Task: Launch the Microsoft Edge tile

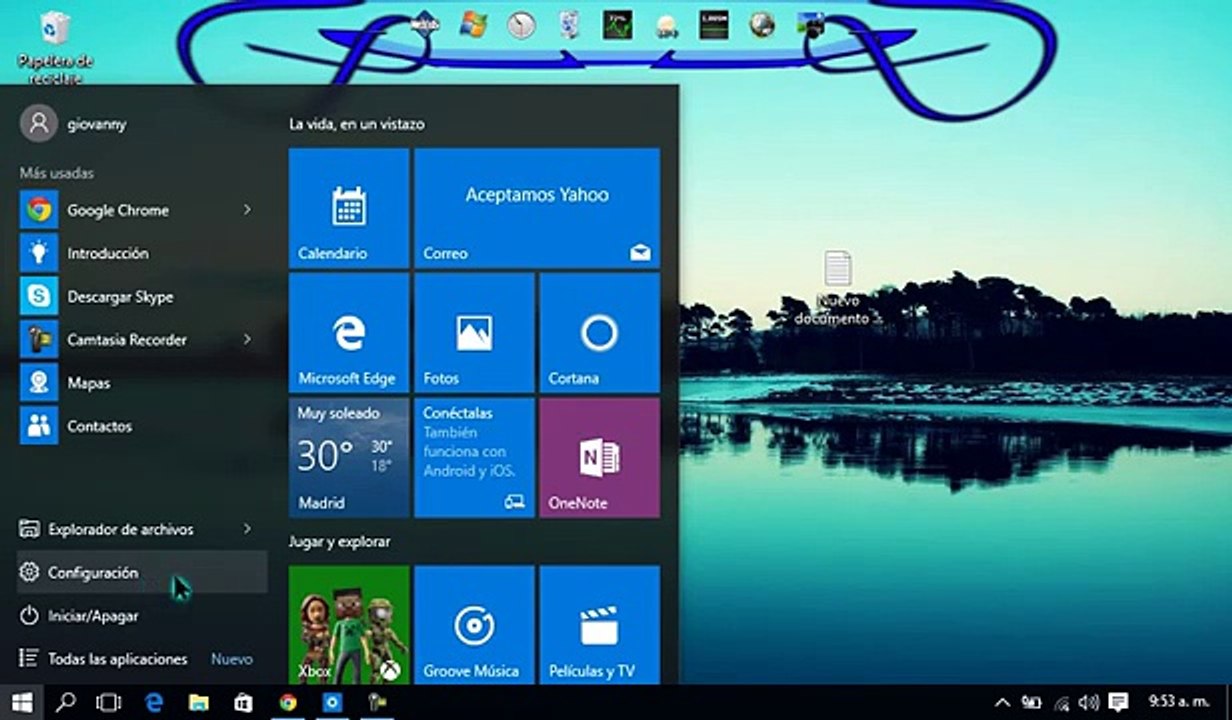Action: pyautogui.click(x=349, y=333)
